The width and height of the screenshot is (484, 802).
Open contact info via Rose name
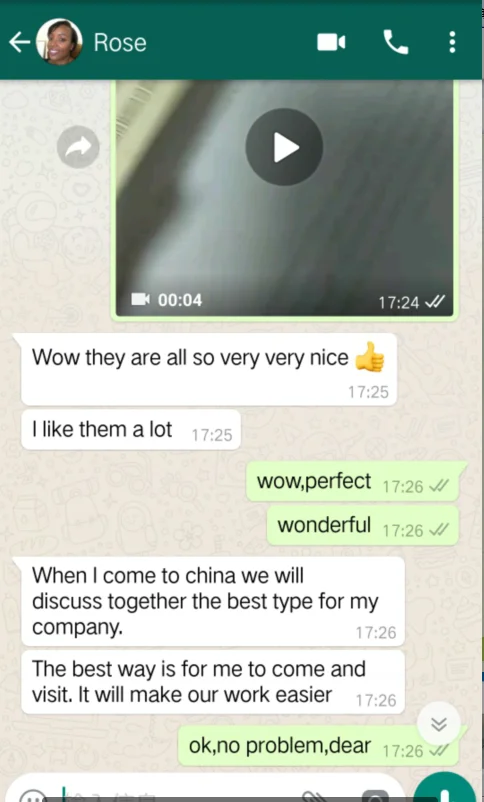(120, 42)
